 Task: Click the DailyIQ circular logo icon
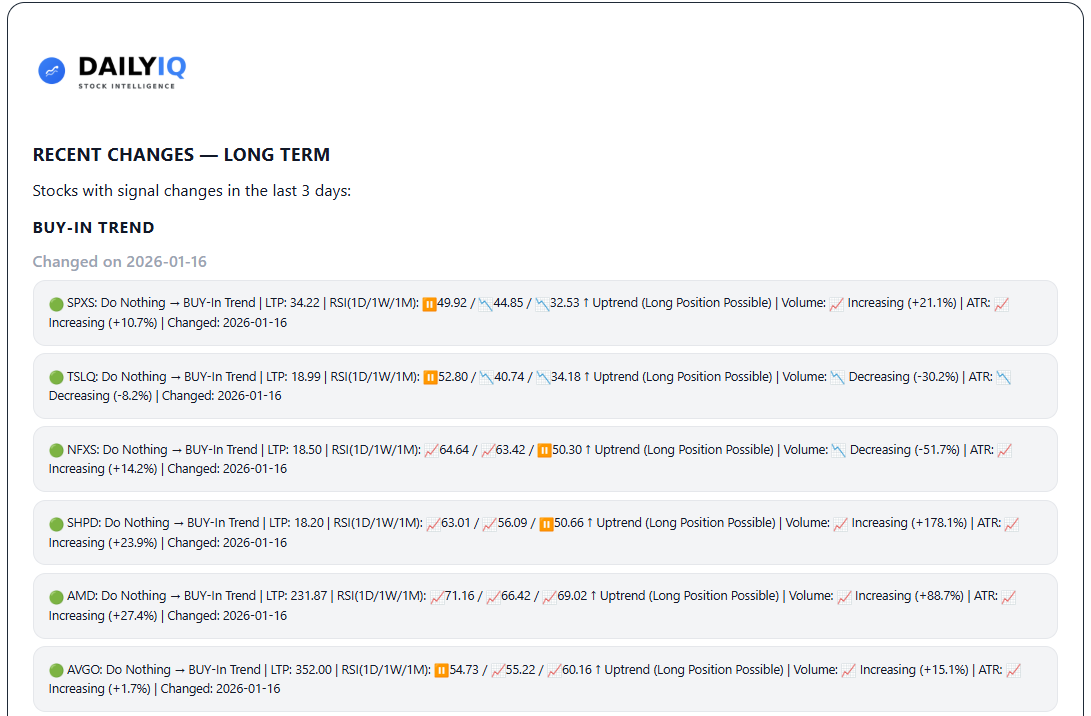[51, 70]
